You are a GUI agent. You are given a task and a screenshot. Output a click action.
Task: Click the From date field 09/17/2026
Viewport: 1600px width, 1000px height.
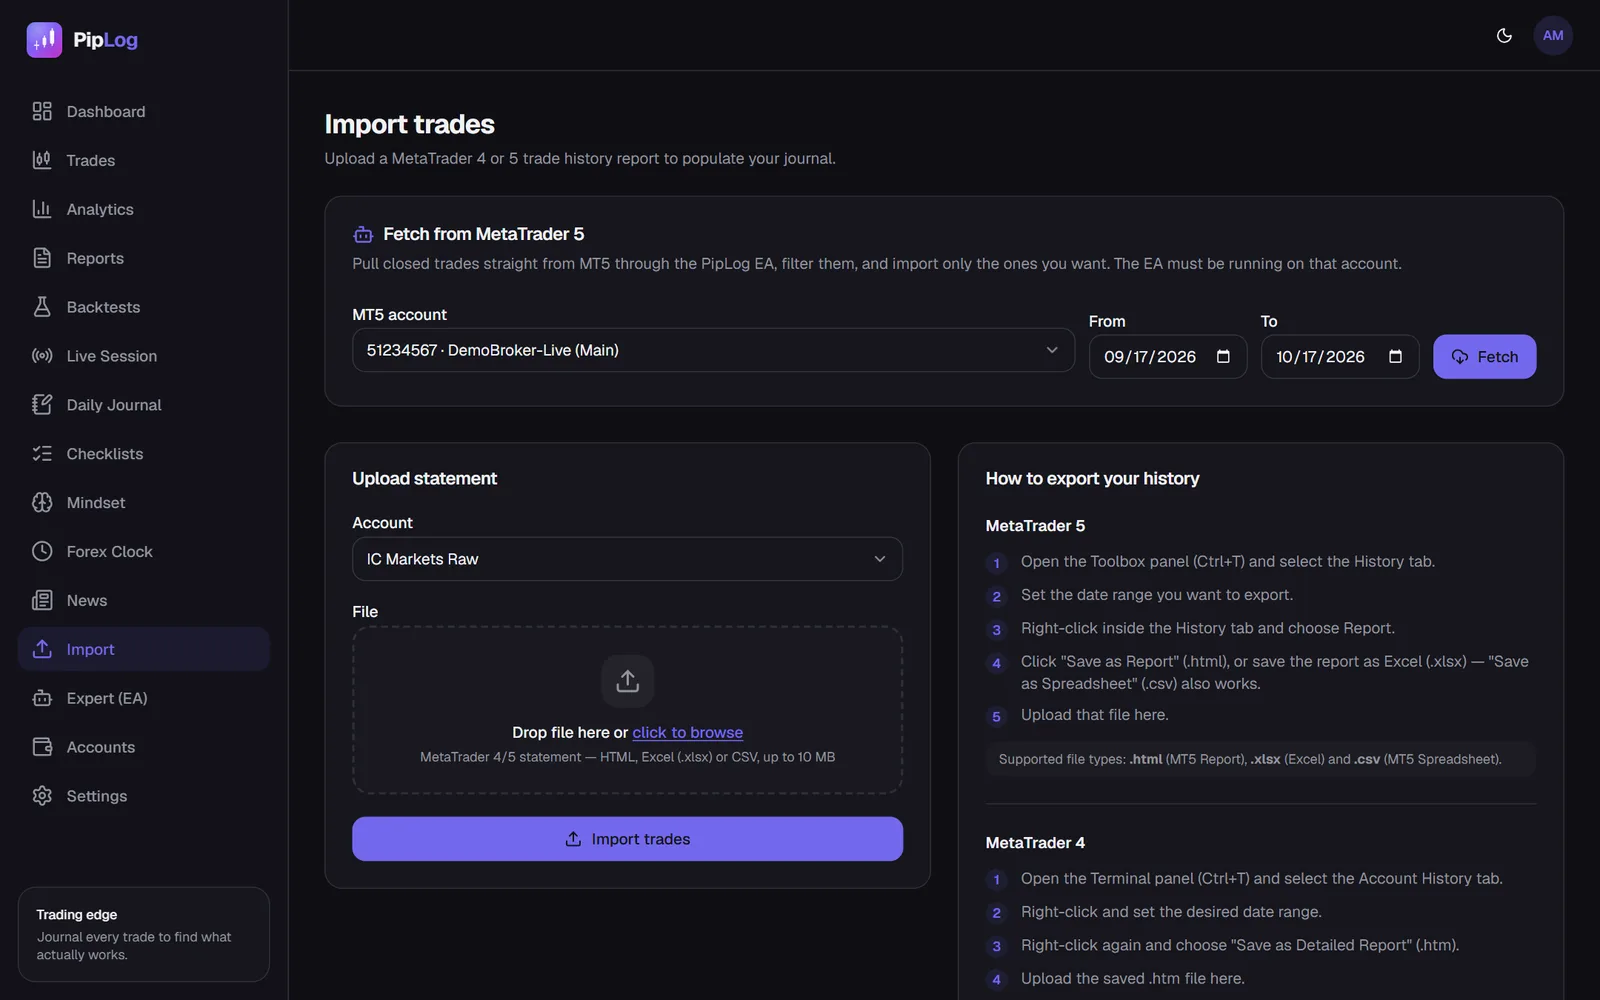(x=1167, y=357)
